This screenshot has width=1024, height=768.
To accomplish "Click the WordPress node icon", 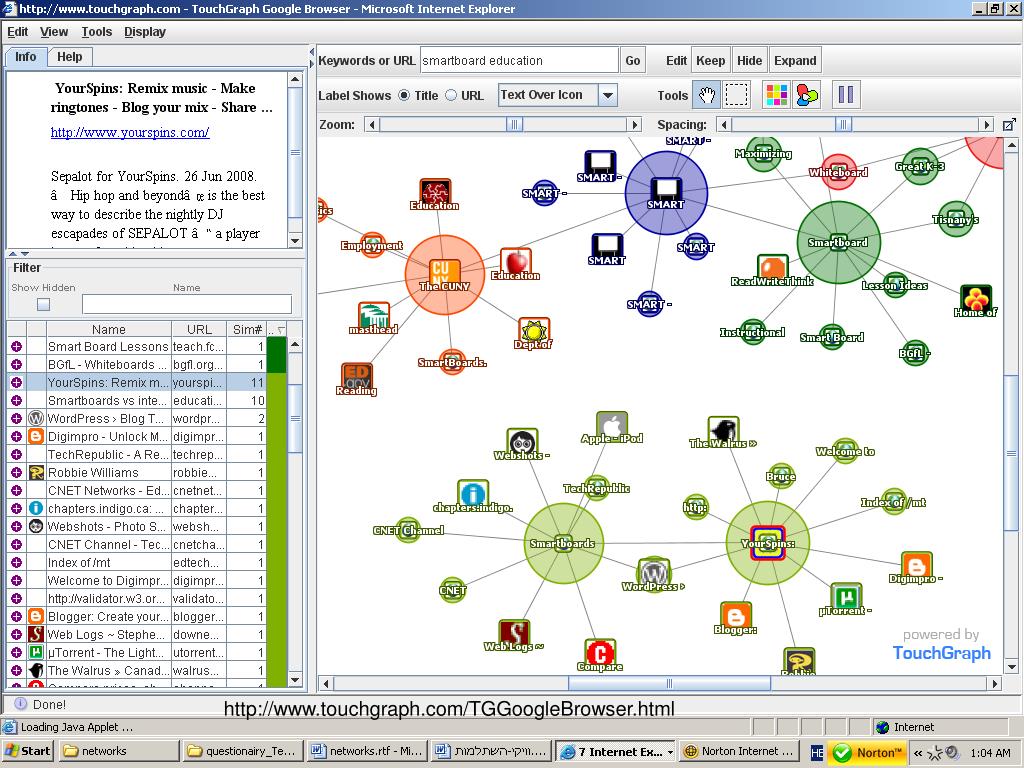I will tap(654, 573).
